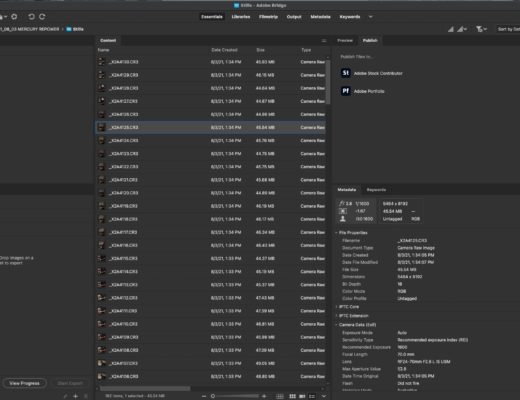Image resolution: width=520 pixels, height=400 pixels.
Task: Adjust the thumbnail size slider
Action: (237, 396)
